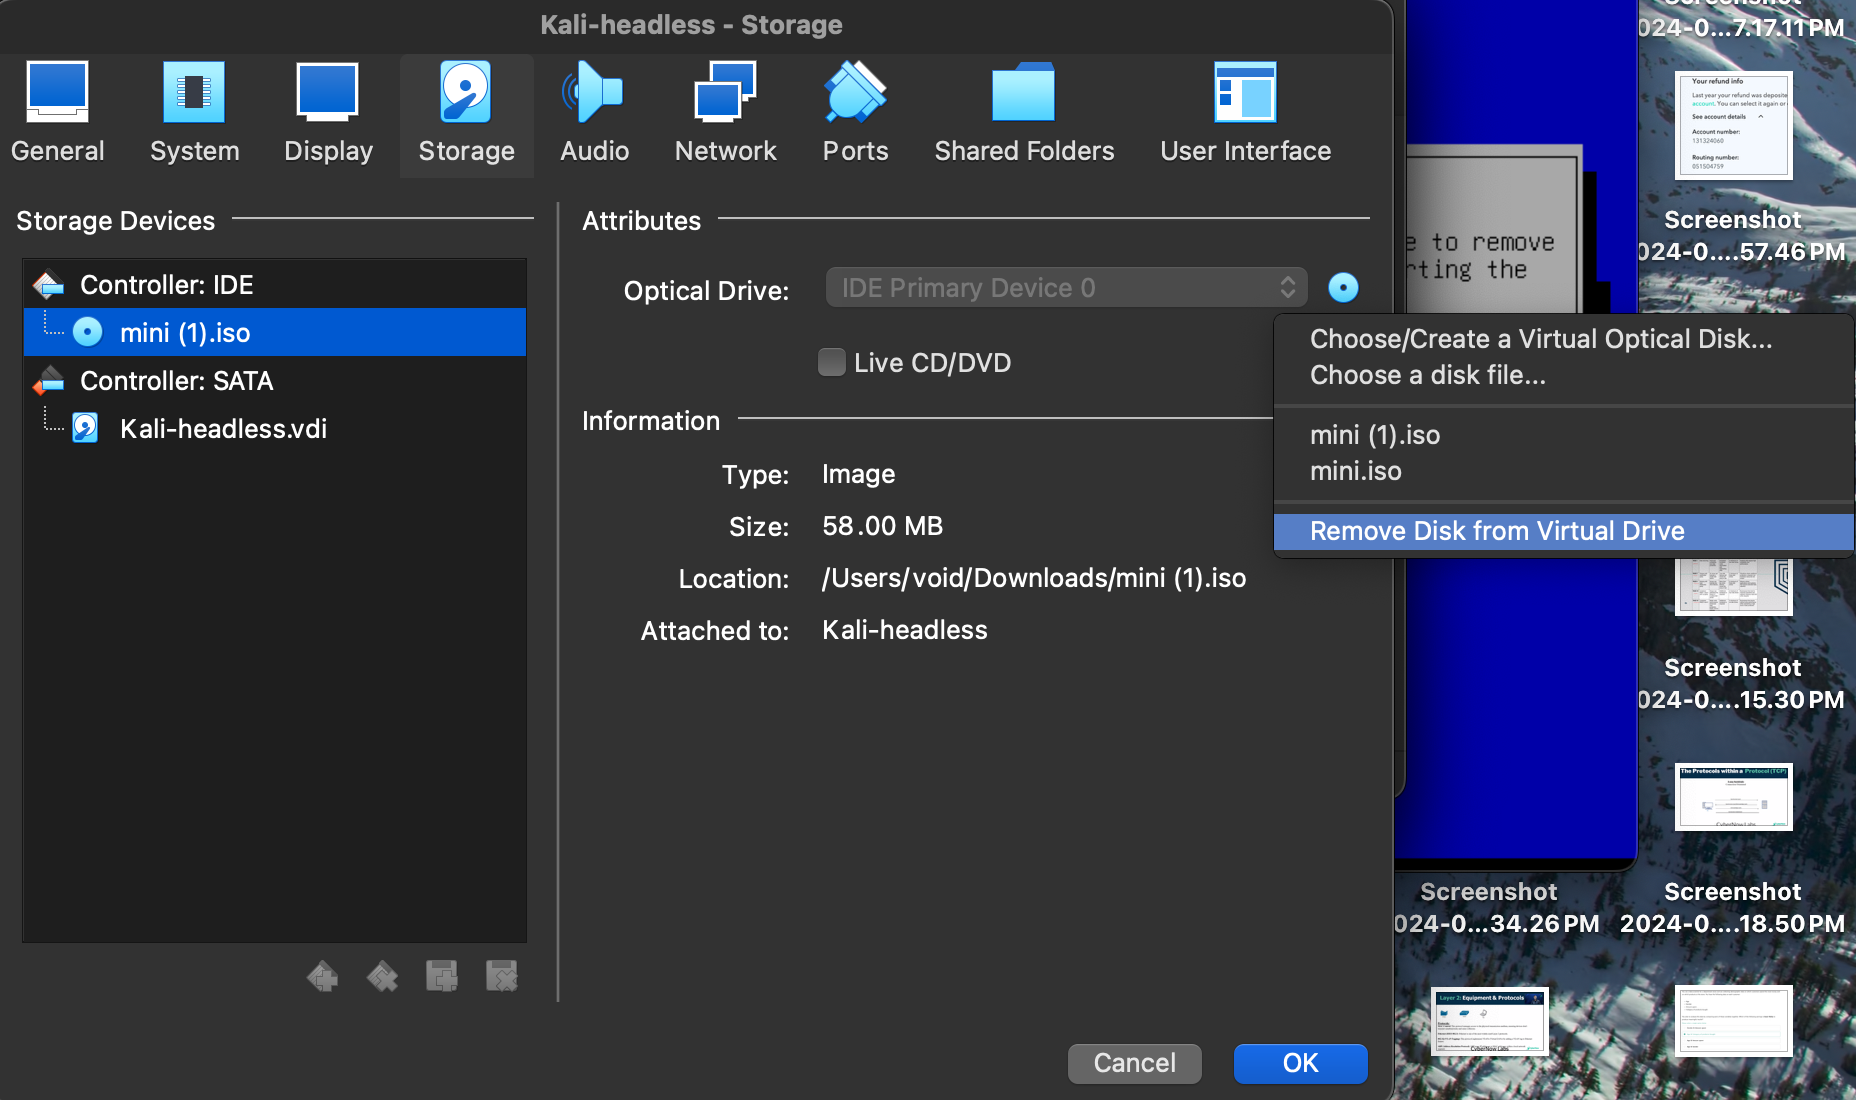The width and height of the screenshot is (1856, 1100).
Task: Select the Equipment & Protocols desktop thumbnail
Action: [1489, 1022]
